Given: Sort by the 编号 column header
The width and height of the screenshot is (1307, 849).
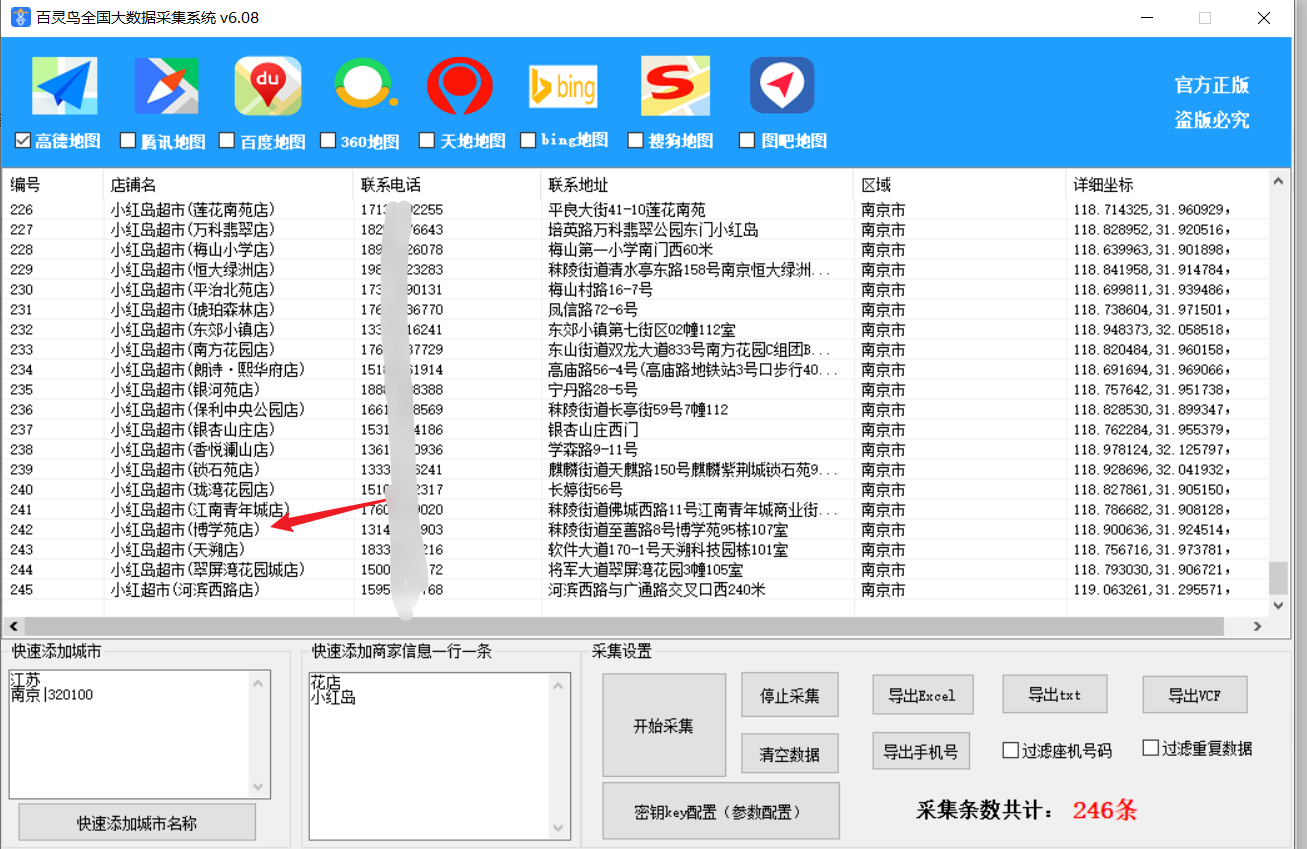Looking at the screenshot, I should [52, 185].
